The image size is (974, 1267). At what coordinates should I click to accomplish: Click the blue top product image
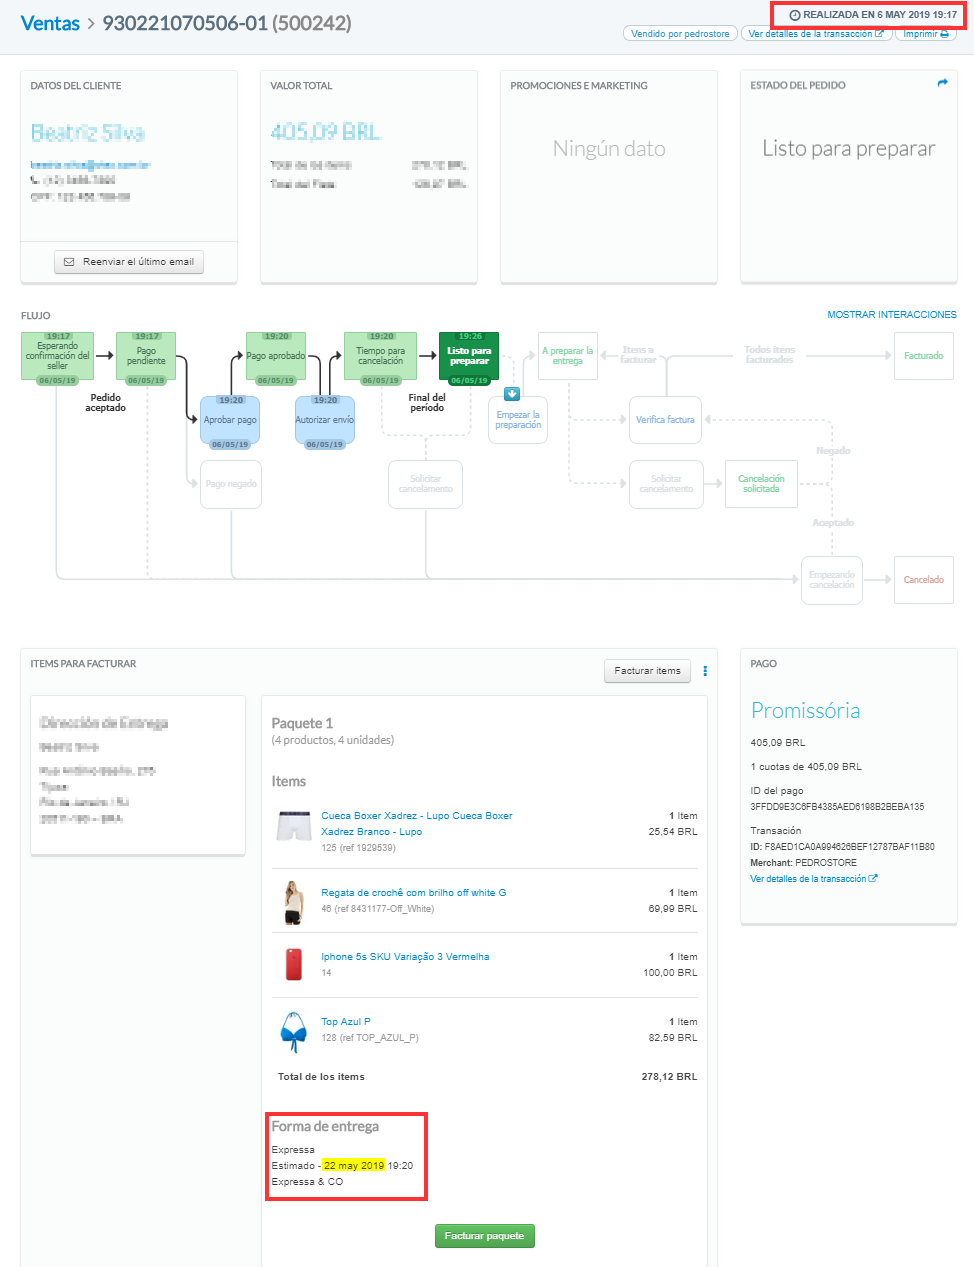[294, 1031]
